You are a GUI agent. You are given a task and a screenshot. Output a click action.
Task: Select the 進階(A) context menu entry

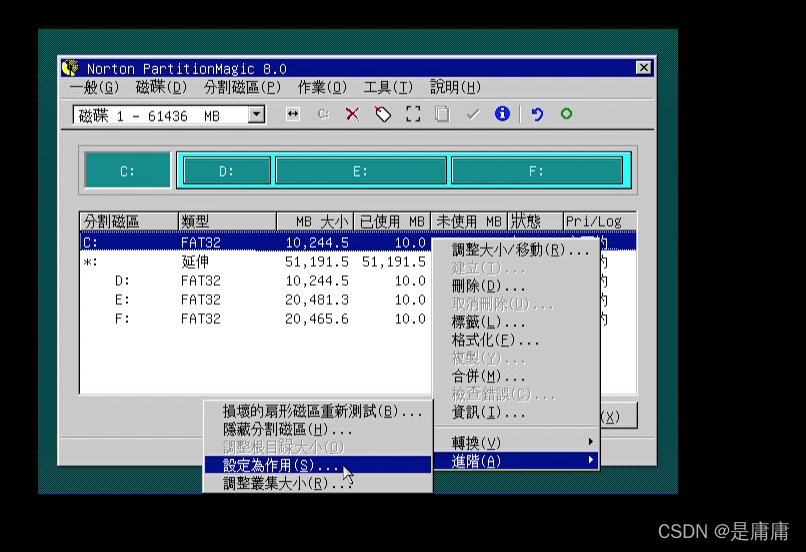(517, 461)
